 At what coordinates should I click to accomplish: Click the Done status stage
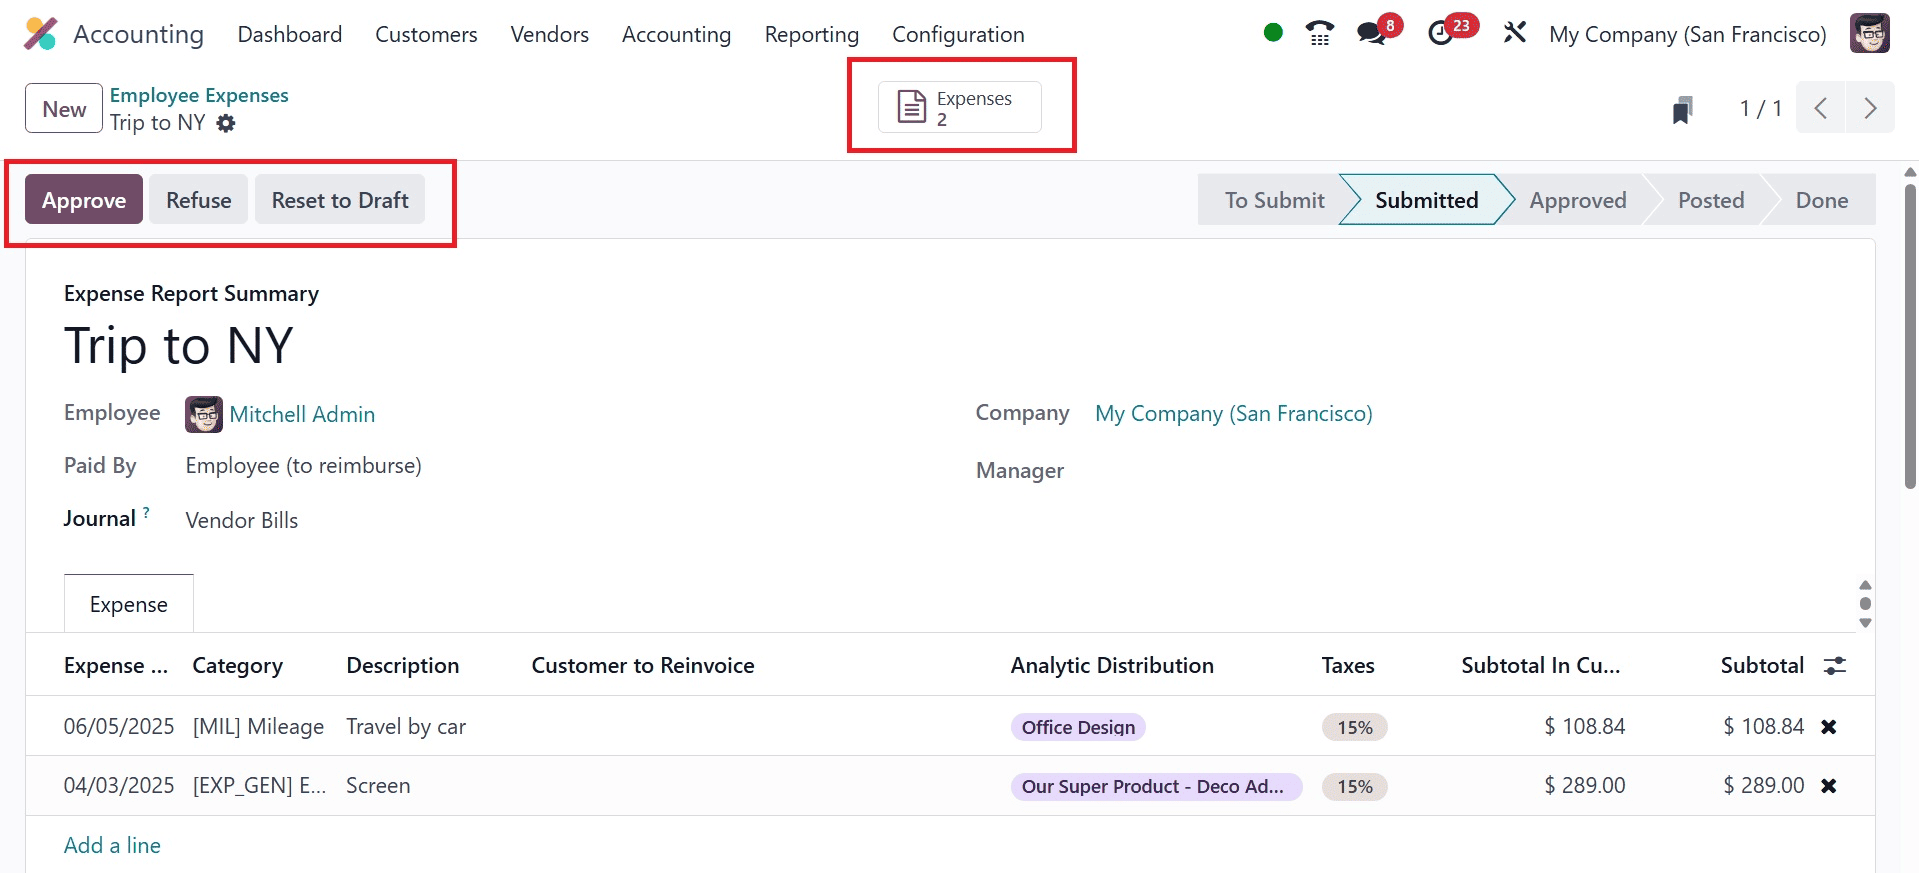click(x=1822, y=200)
